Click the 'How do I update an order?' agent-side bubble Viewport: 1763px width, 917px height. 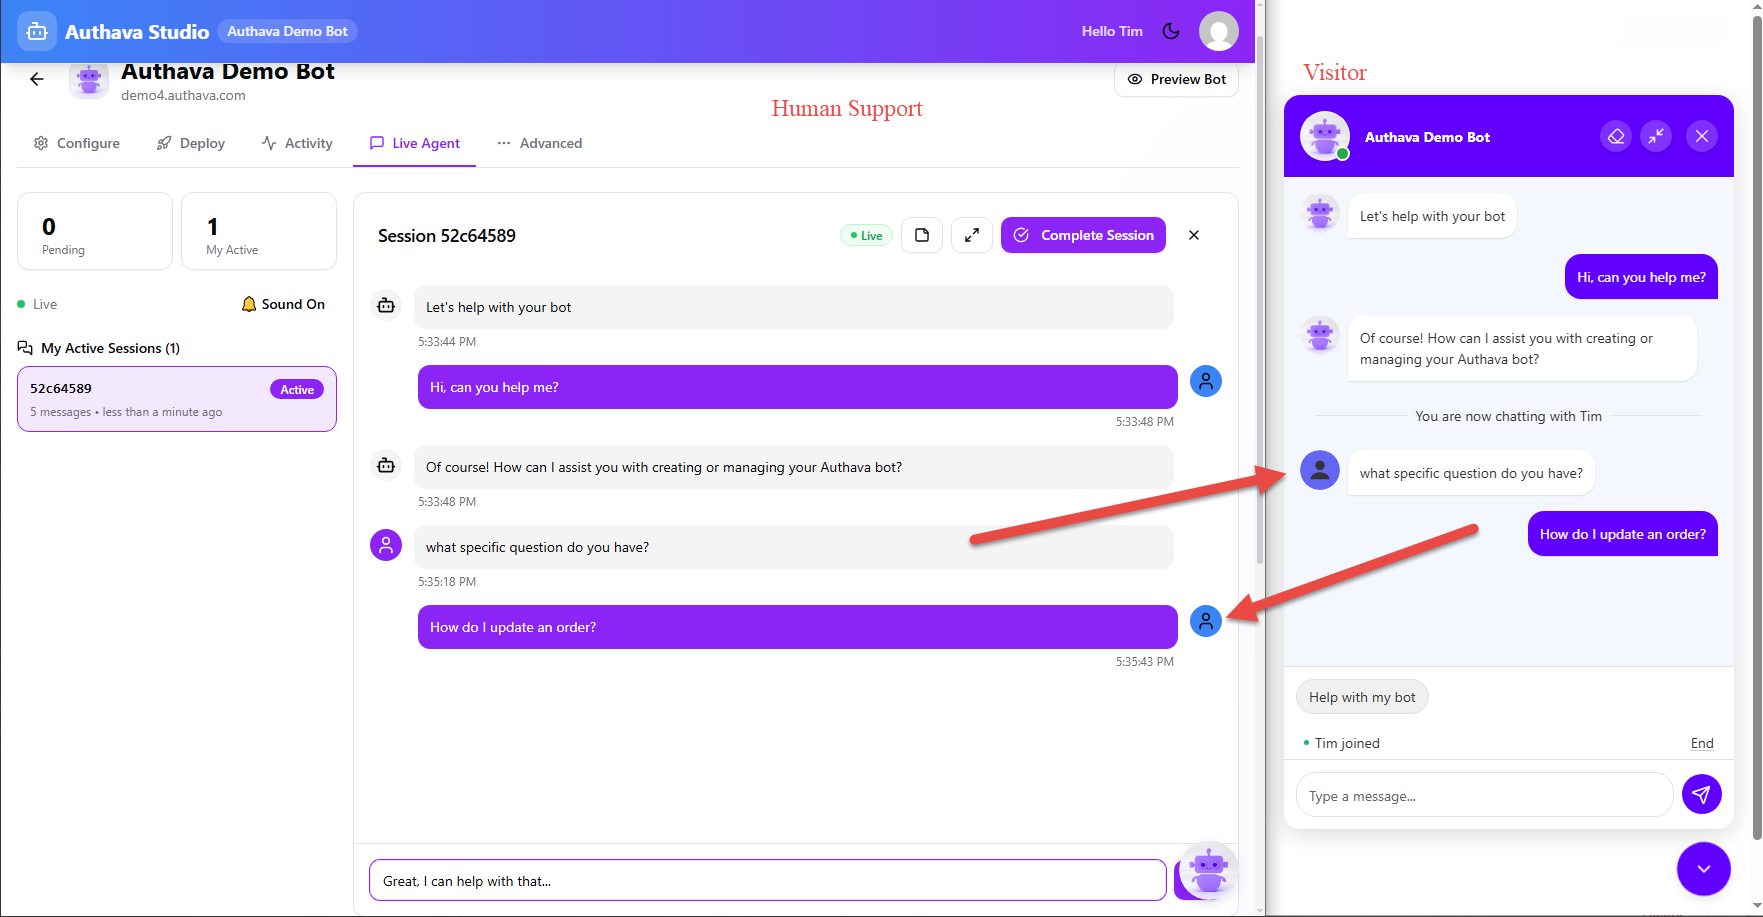coord(798,627)
